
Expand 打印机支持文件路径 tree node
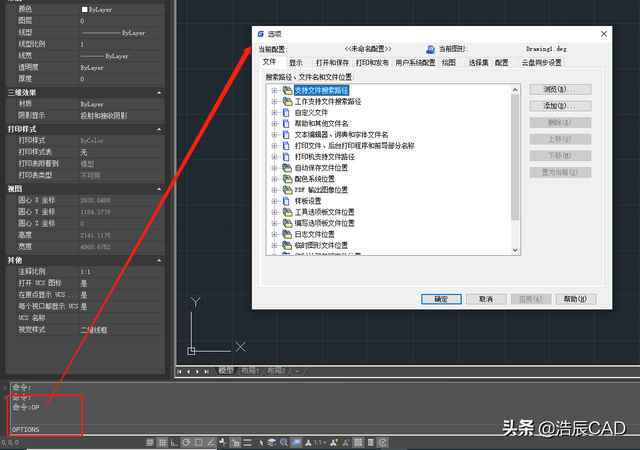pos(274,157)
